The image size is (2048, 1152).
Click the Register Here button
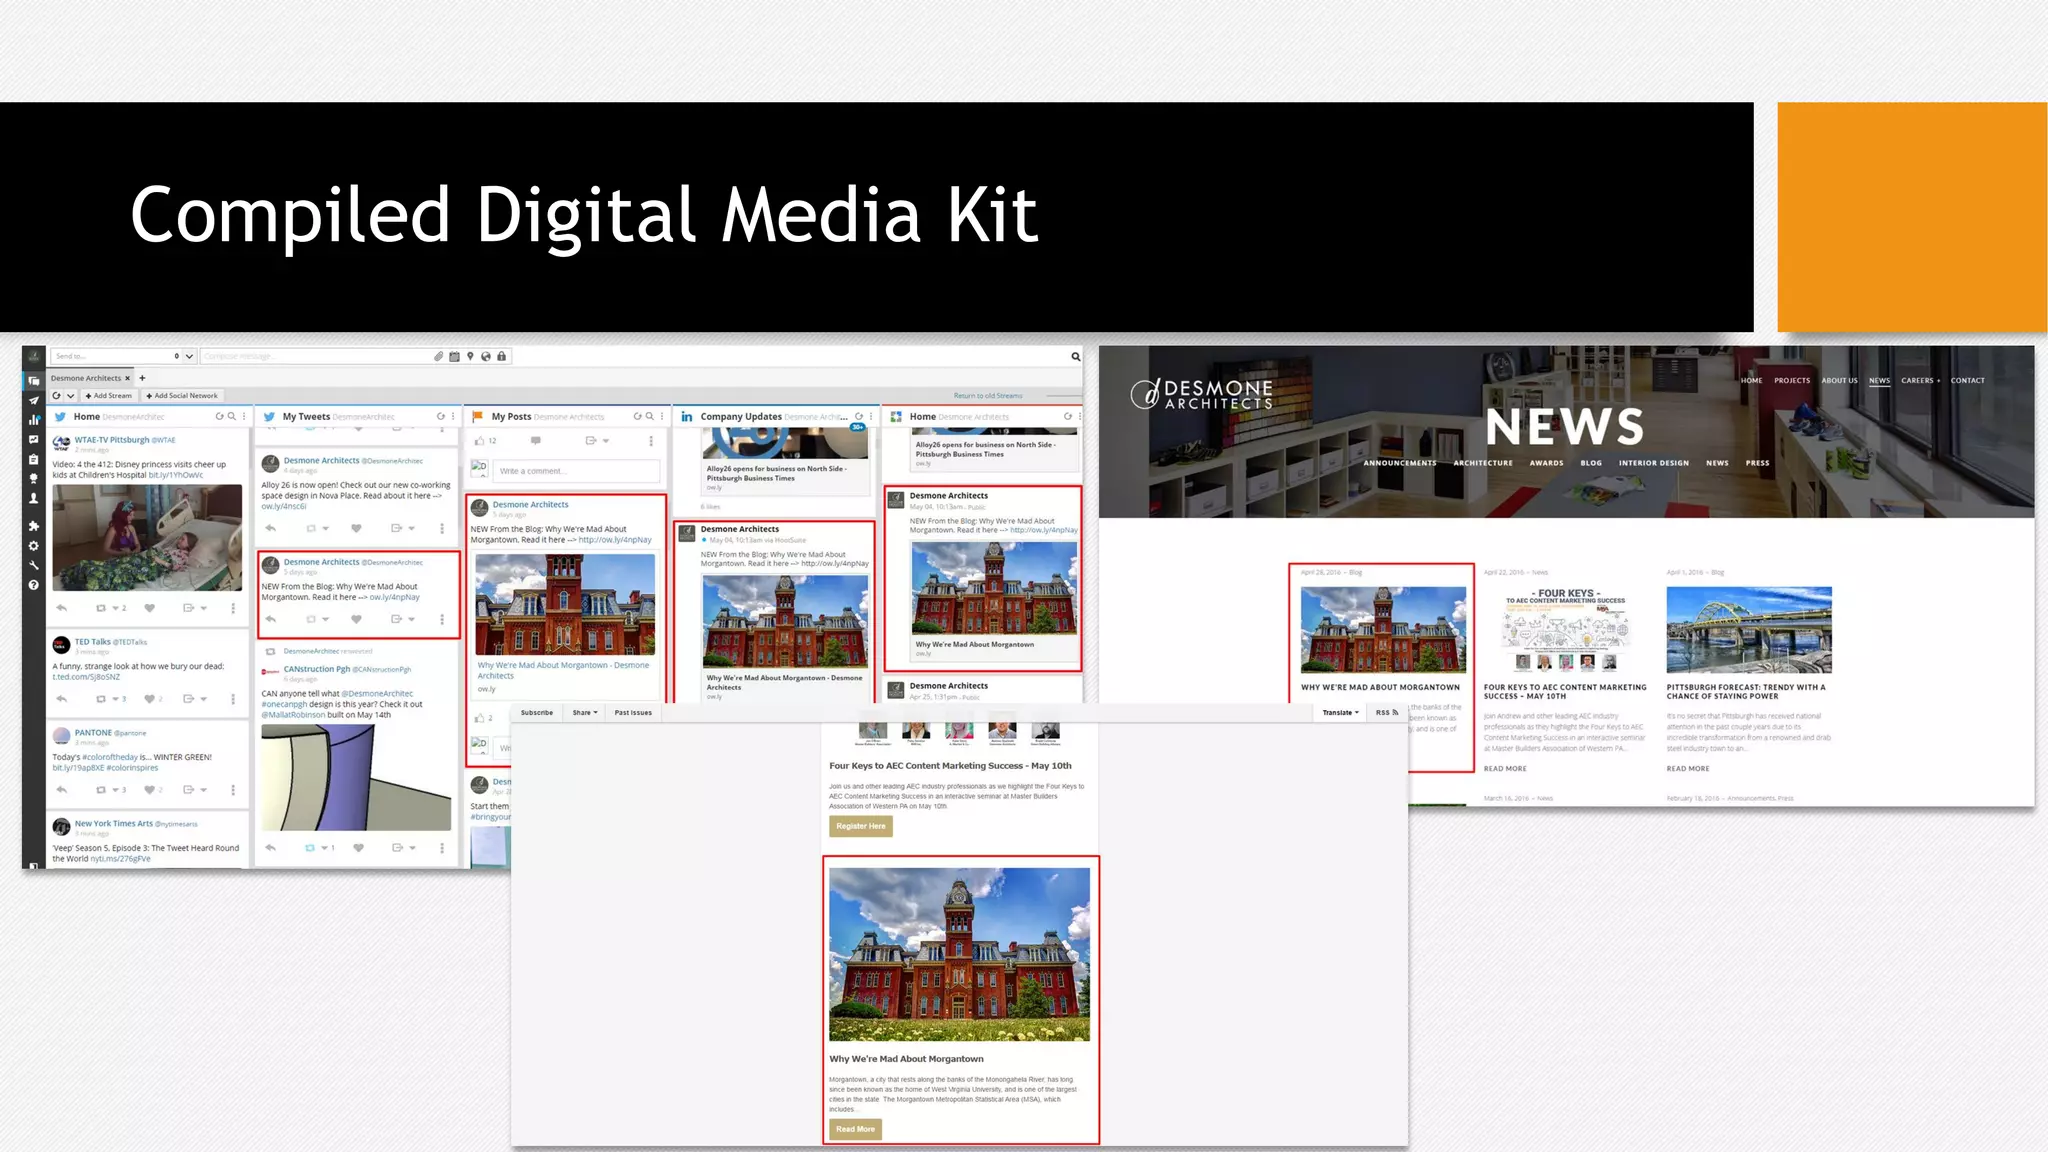(x=861, y=826)
